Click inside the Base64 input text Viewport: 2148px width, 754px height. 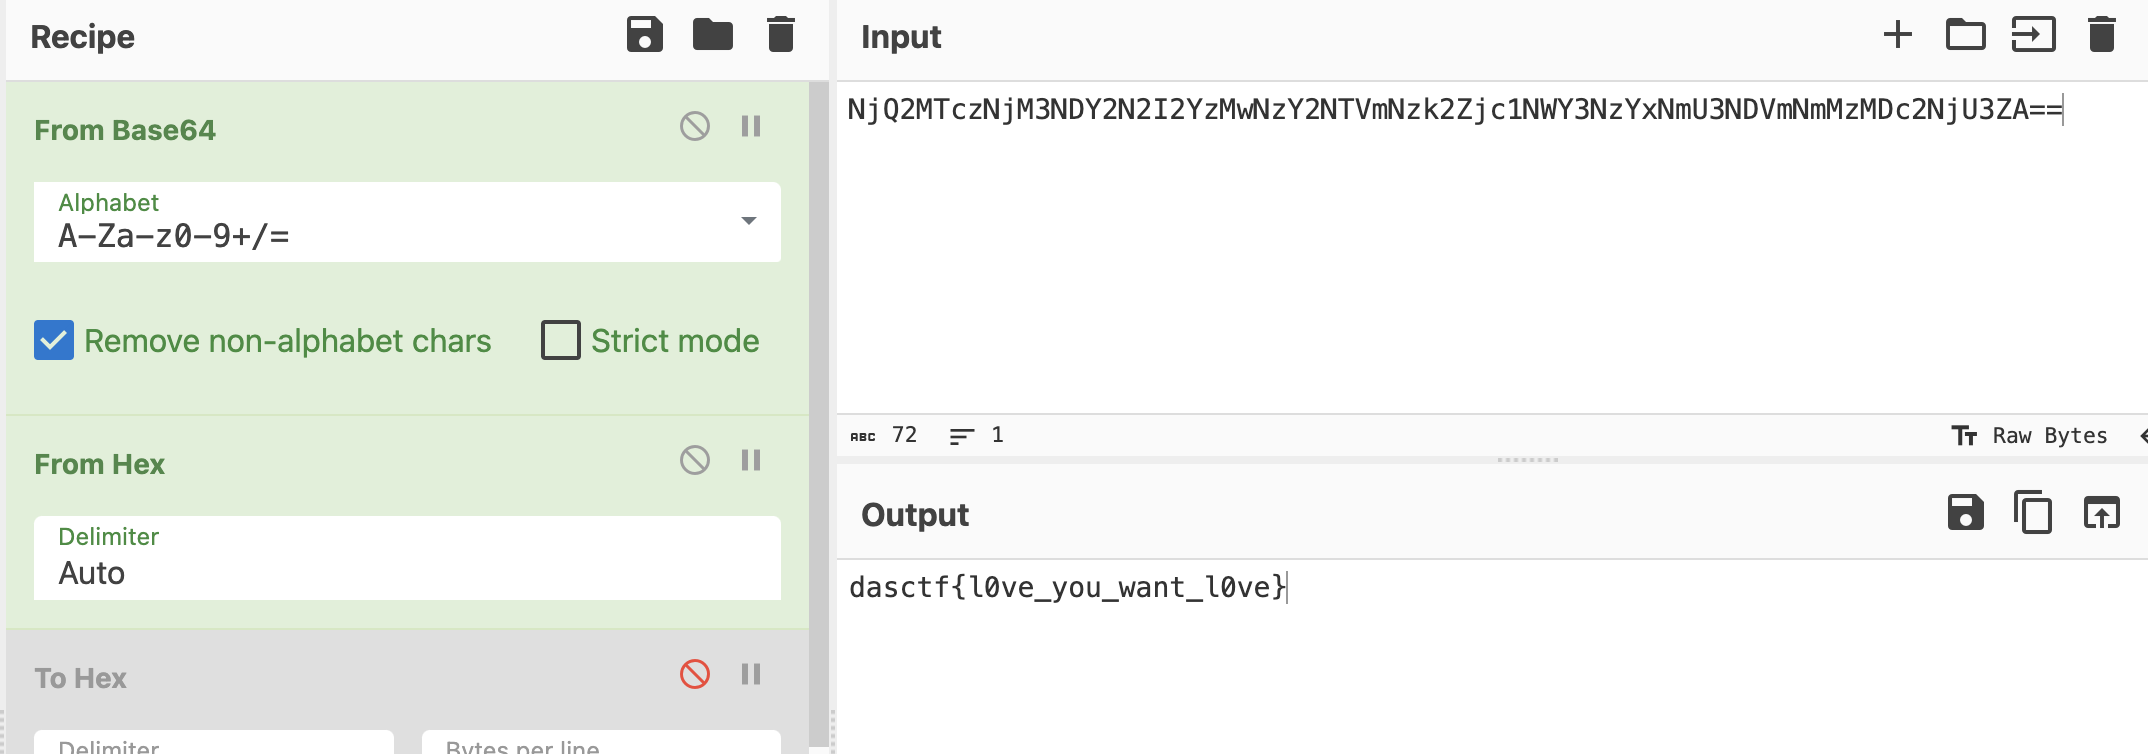pyautogui.click(x=1452, y=110)
